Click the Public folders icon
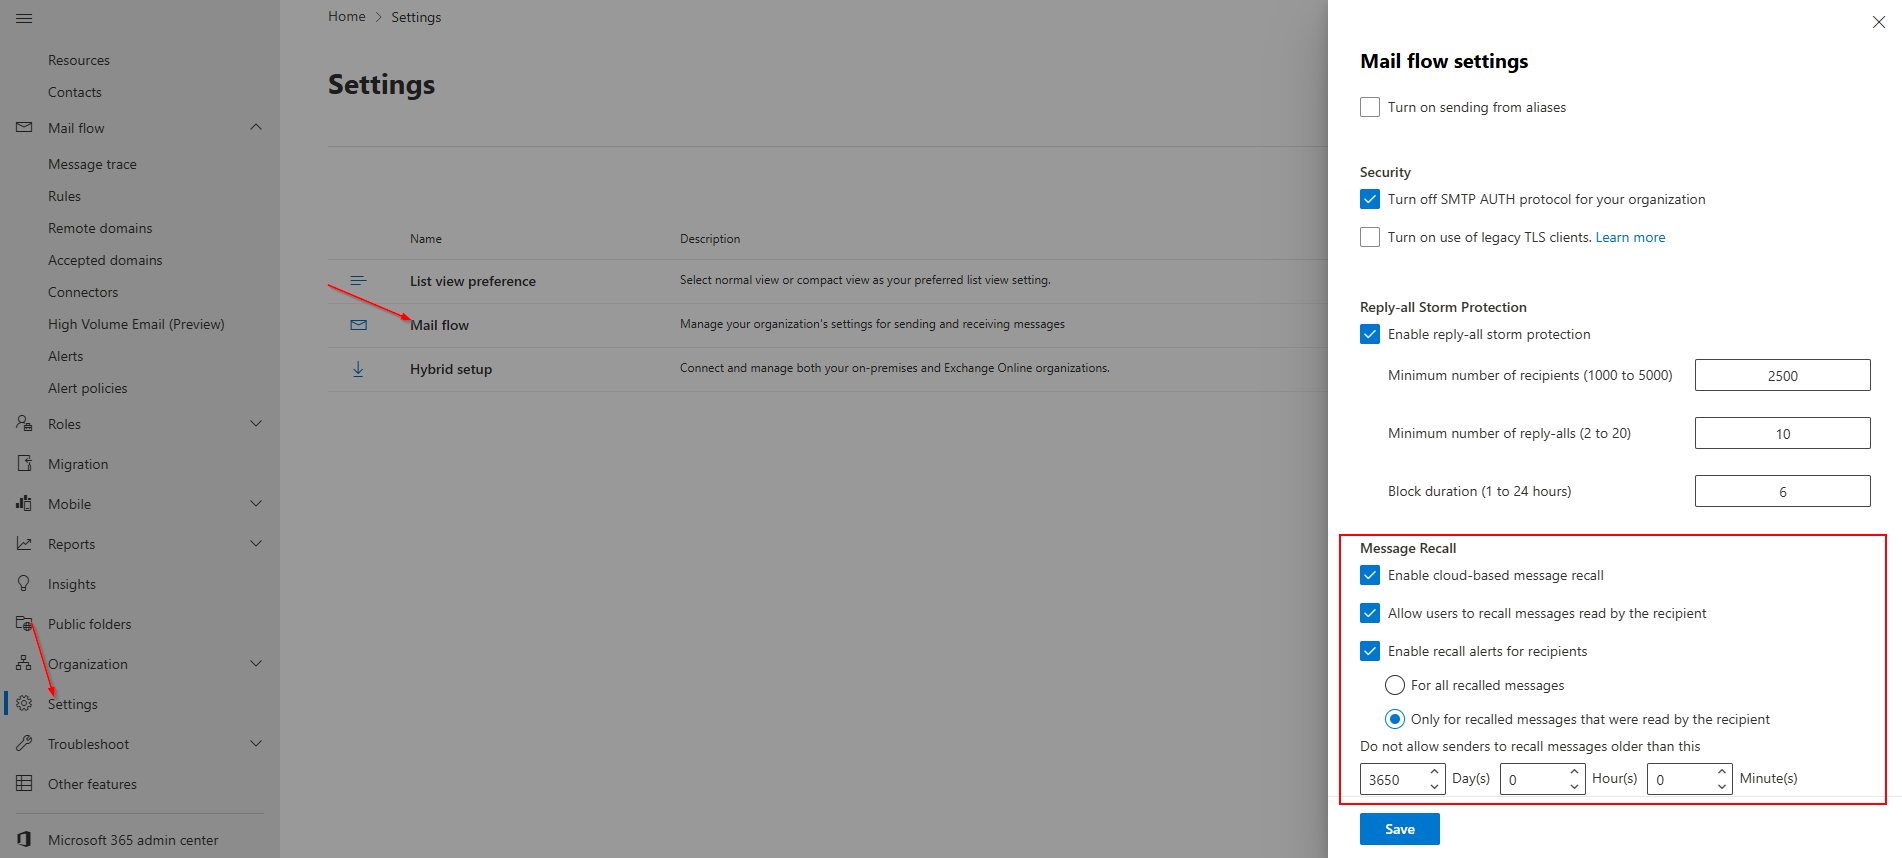The height and width of the screenshot is (858, 1902). [x=24, y=624]
